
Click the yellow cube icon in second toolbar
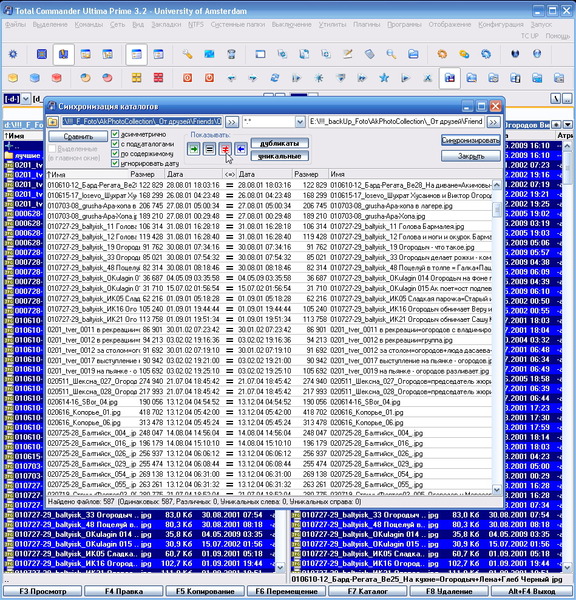tap(13, 78)
